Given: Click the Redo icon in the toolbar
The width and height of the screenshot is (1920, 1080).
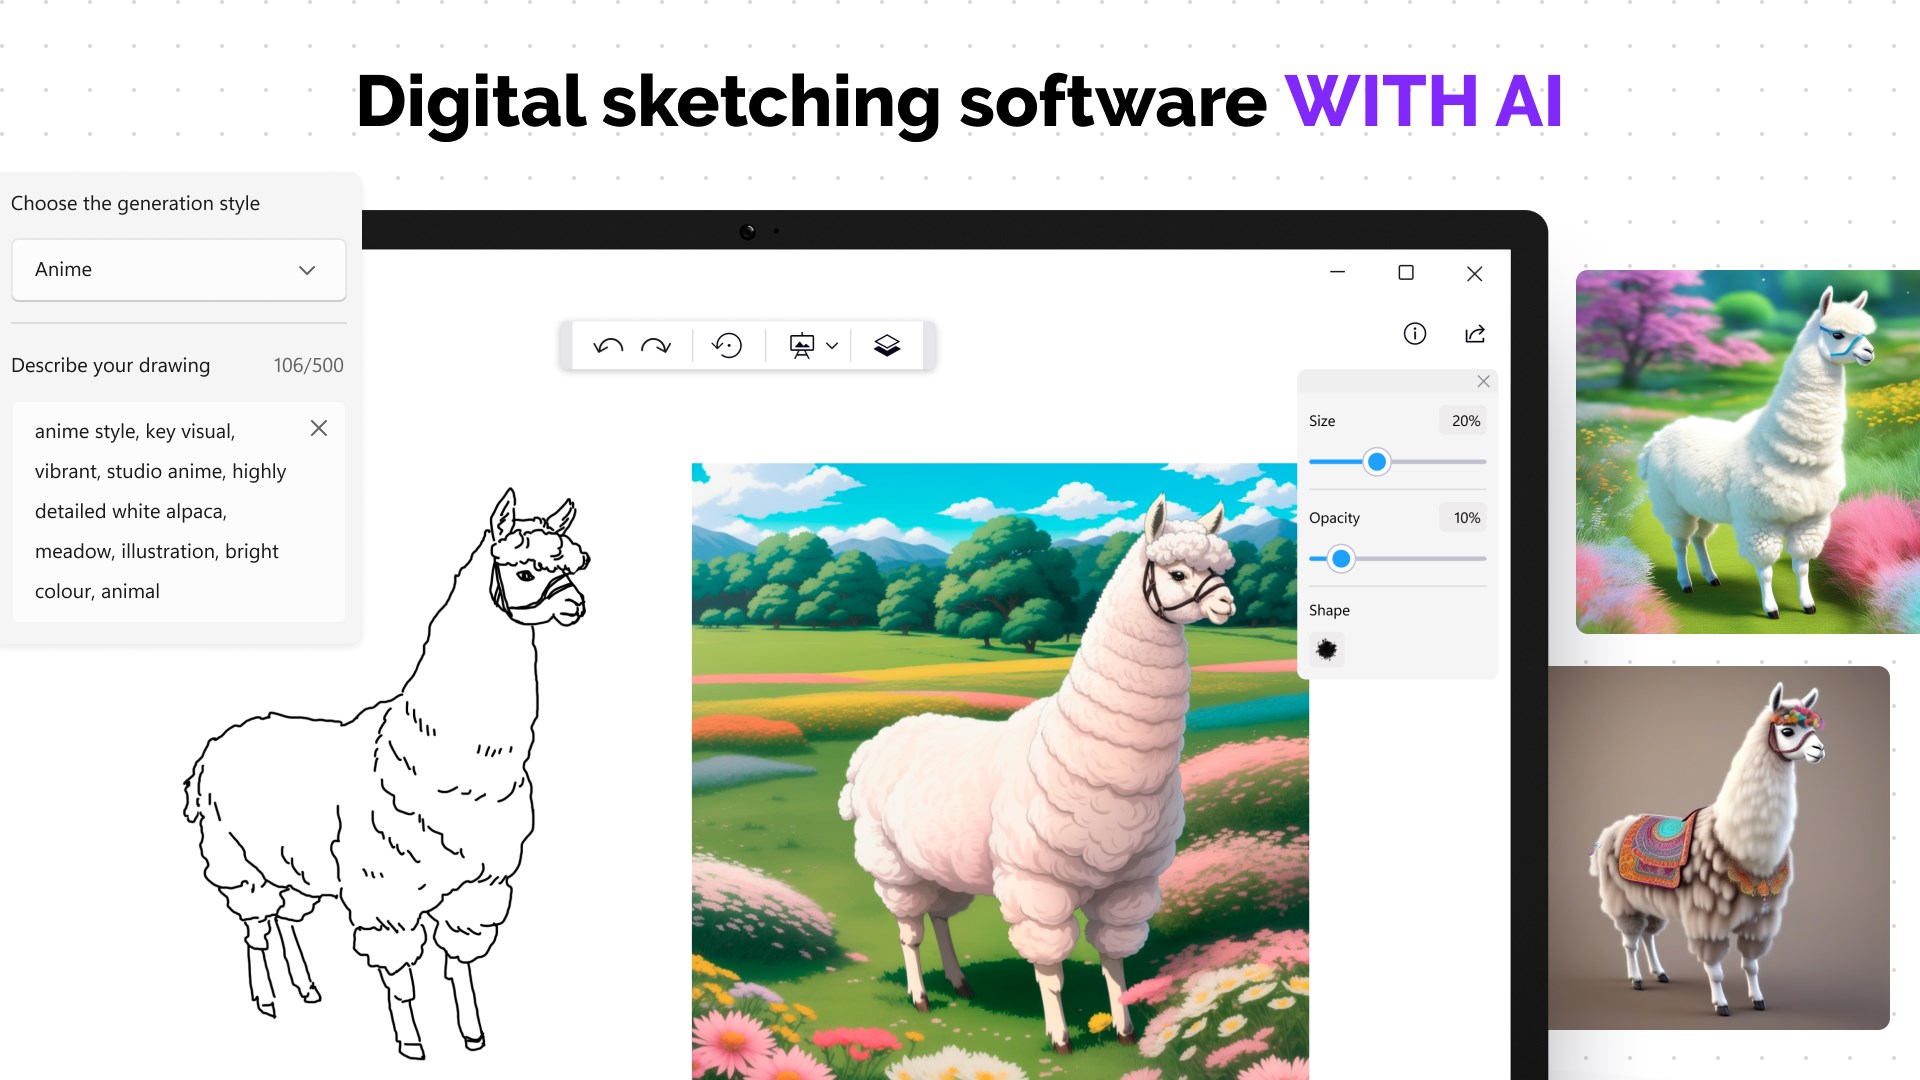Looking at the screenshot, I should [x=655, y=345].
